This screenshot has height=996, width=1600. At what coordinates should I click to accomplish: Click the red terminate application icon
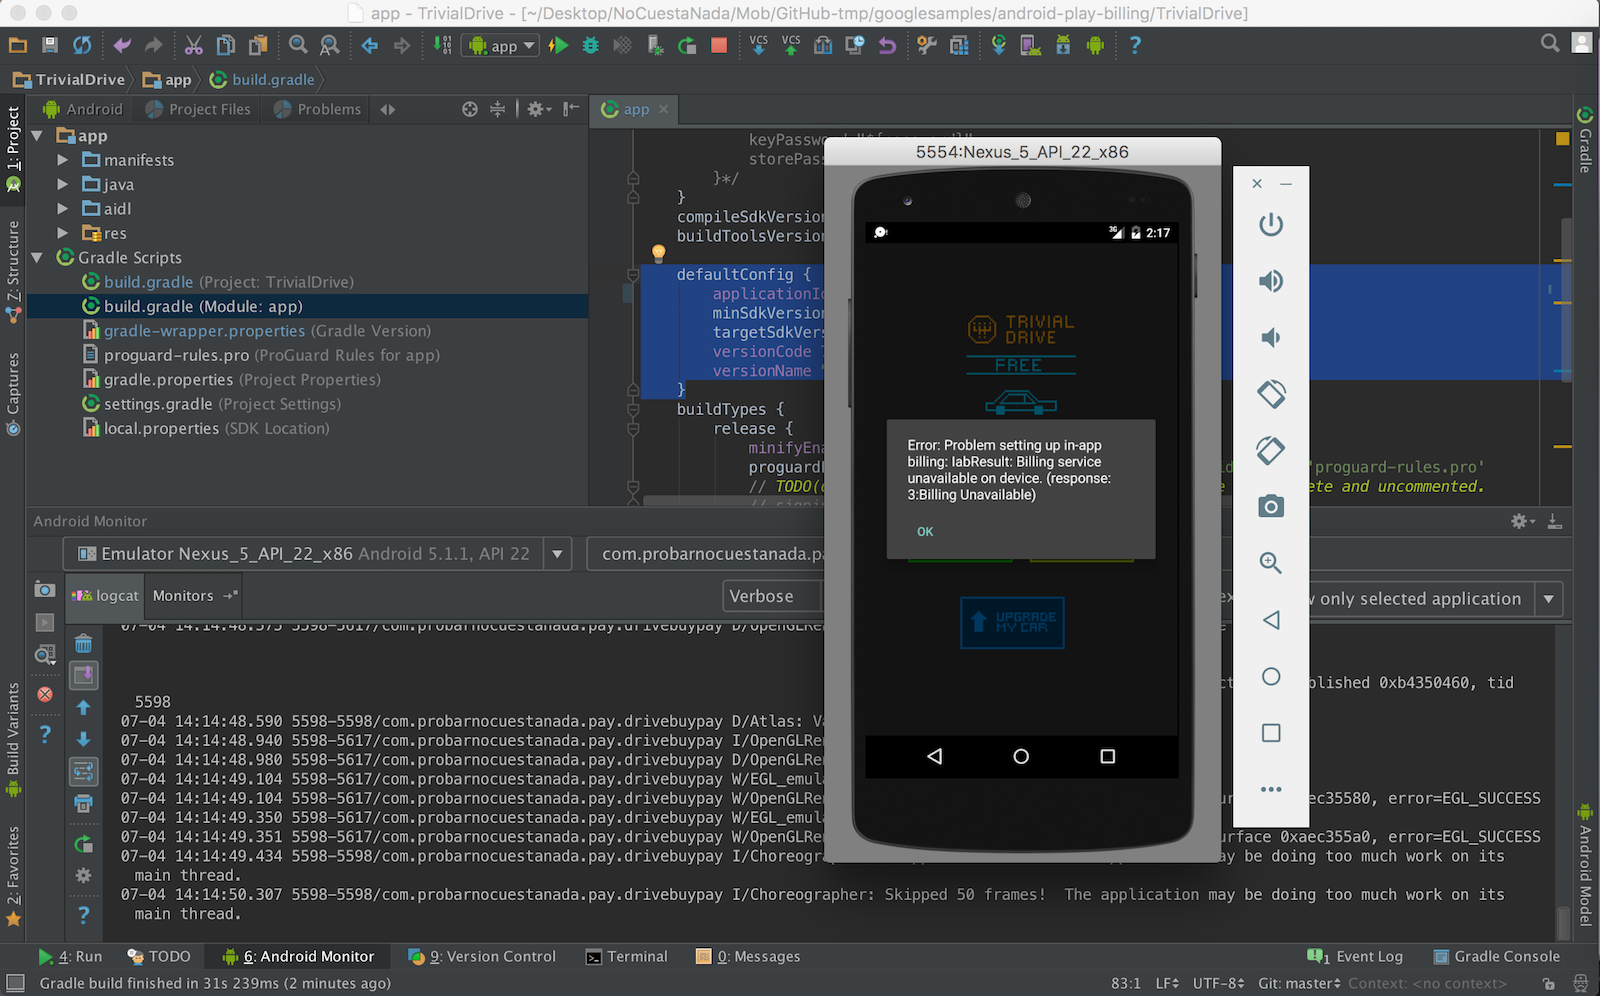[x=45, y=694]
